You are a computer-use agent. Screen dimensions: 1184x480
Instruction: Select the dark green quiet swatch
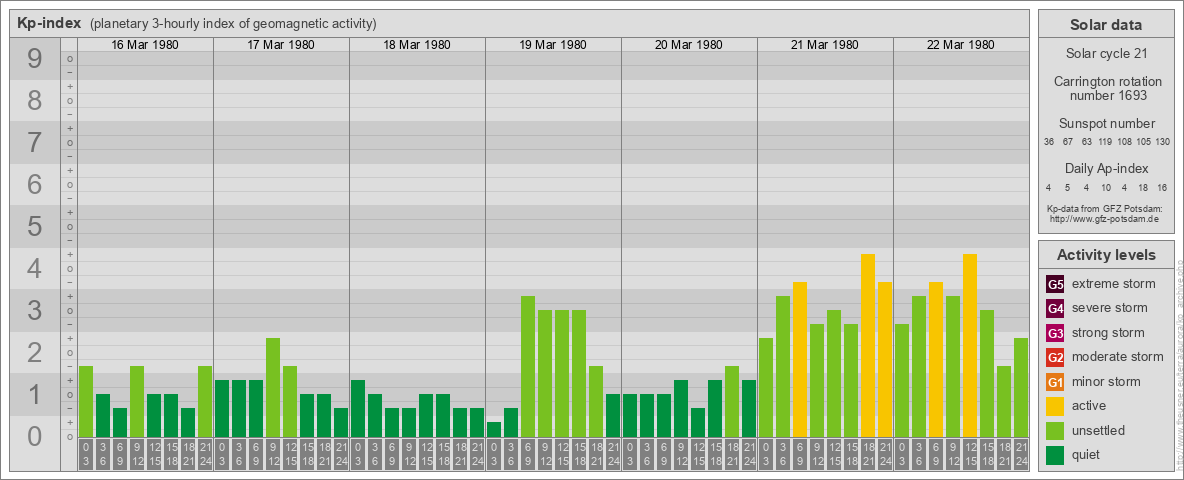(x=1055, y=454)
